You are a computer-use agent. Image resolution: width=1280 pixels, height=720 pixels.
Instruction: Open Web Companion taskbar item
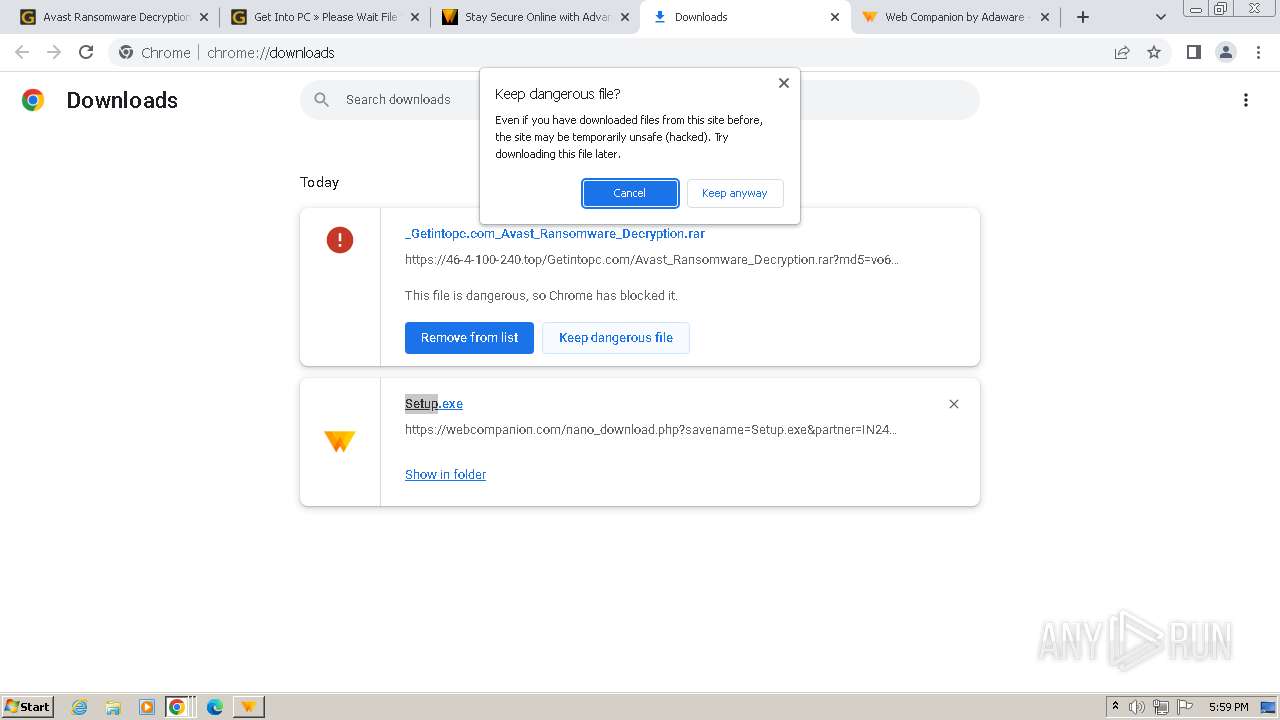248,707
